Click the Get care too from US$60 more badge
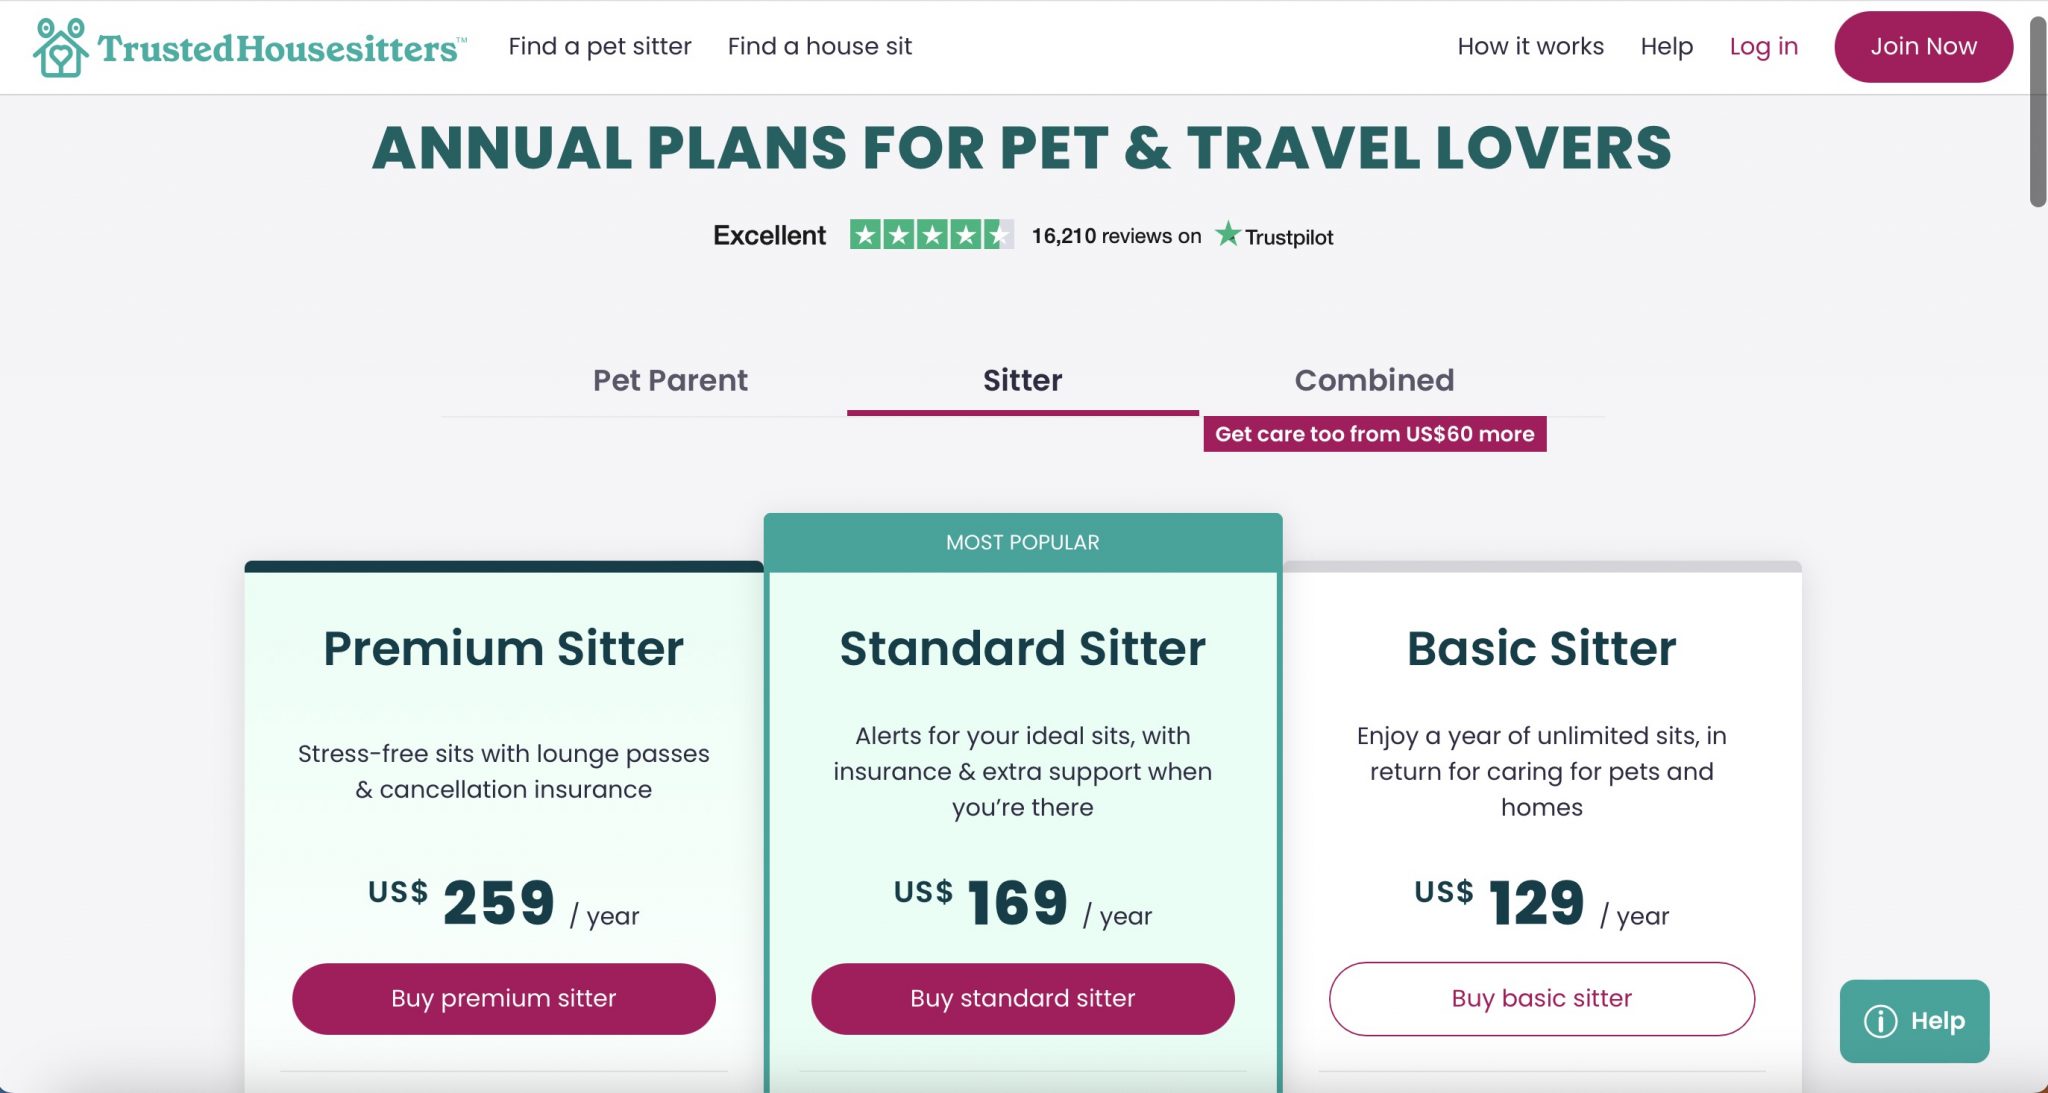The height and width of the screenshot is (1093, 2048). (x=1374, y=434)
